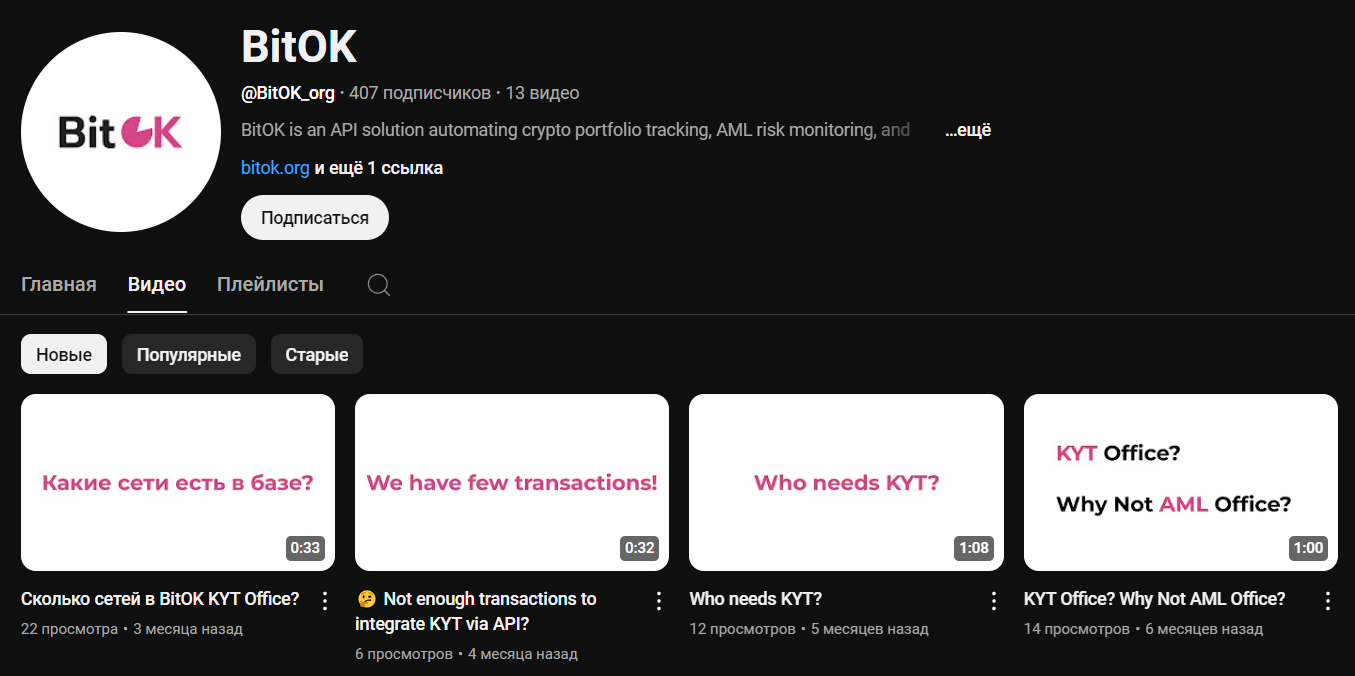Viewport: 1355px width, 676px height.
Task: Open the bitok.org link
Action: point(274,167)
